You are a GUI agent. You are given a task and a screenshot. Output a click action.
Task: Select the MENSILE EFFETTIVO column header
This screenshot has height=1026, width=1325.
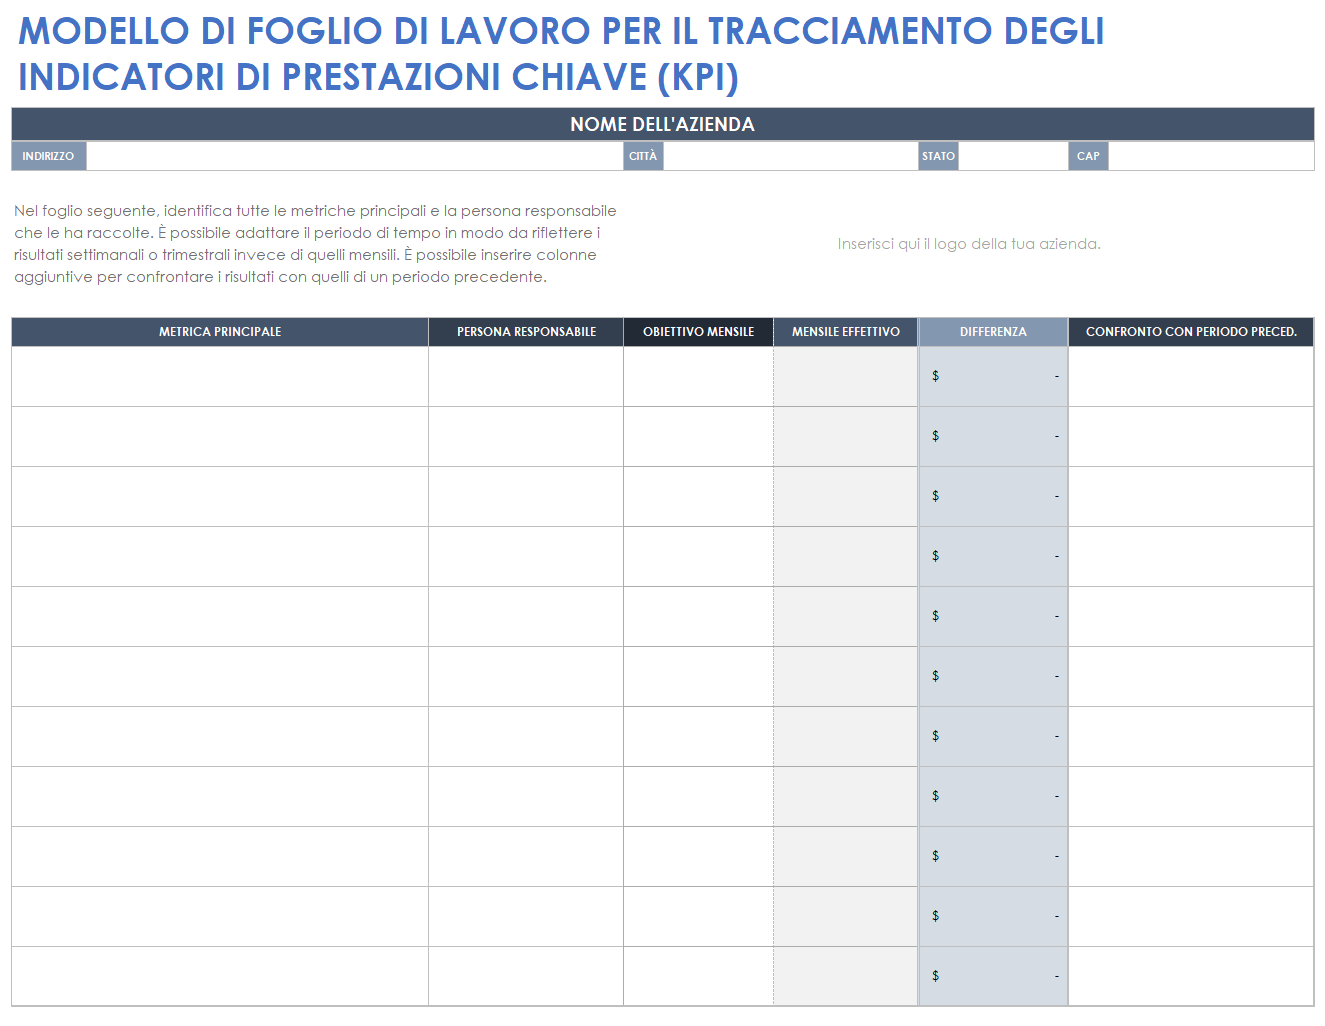(846, 332)
